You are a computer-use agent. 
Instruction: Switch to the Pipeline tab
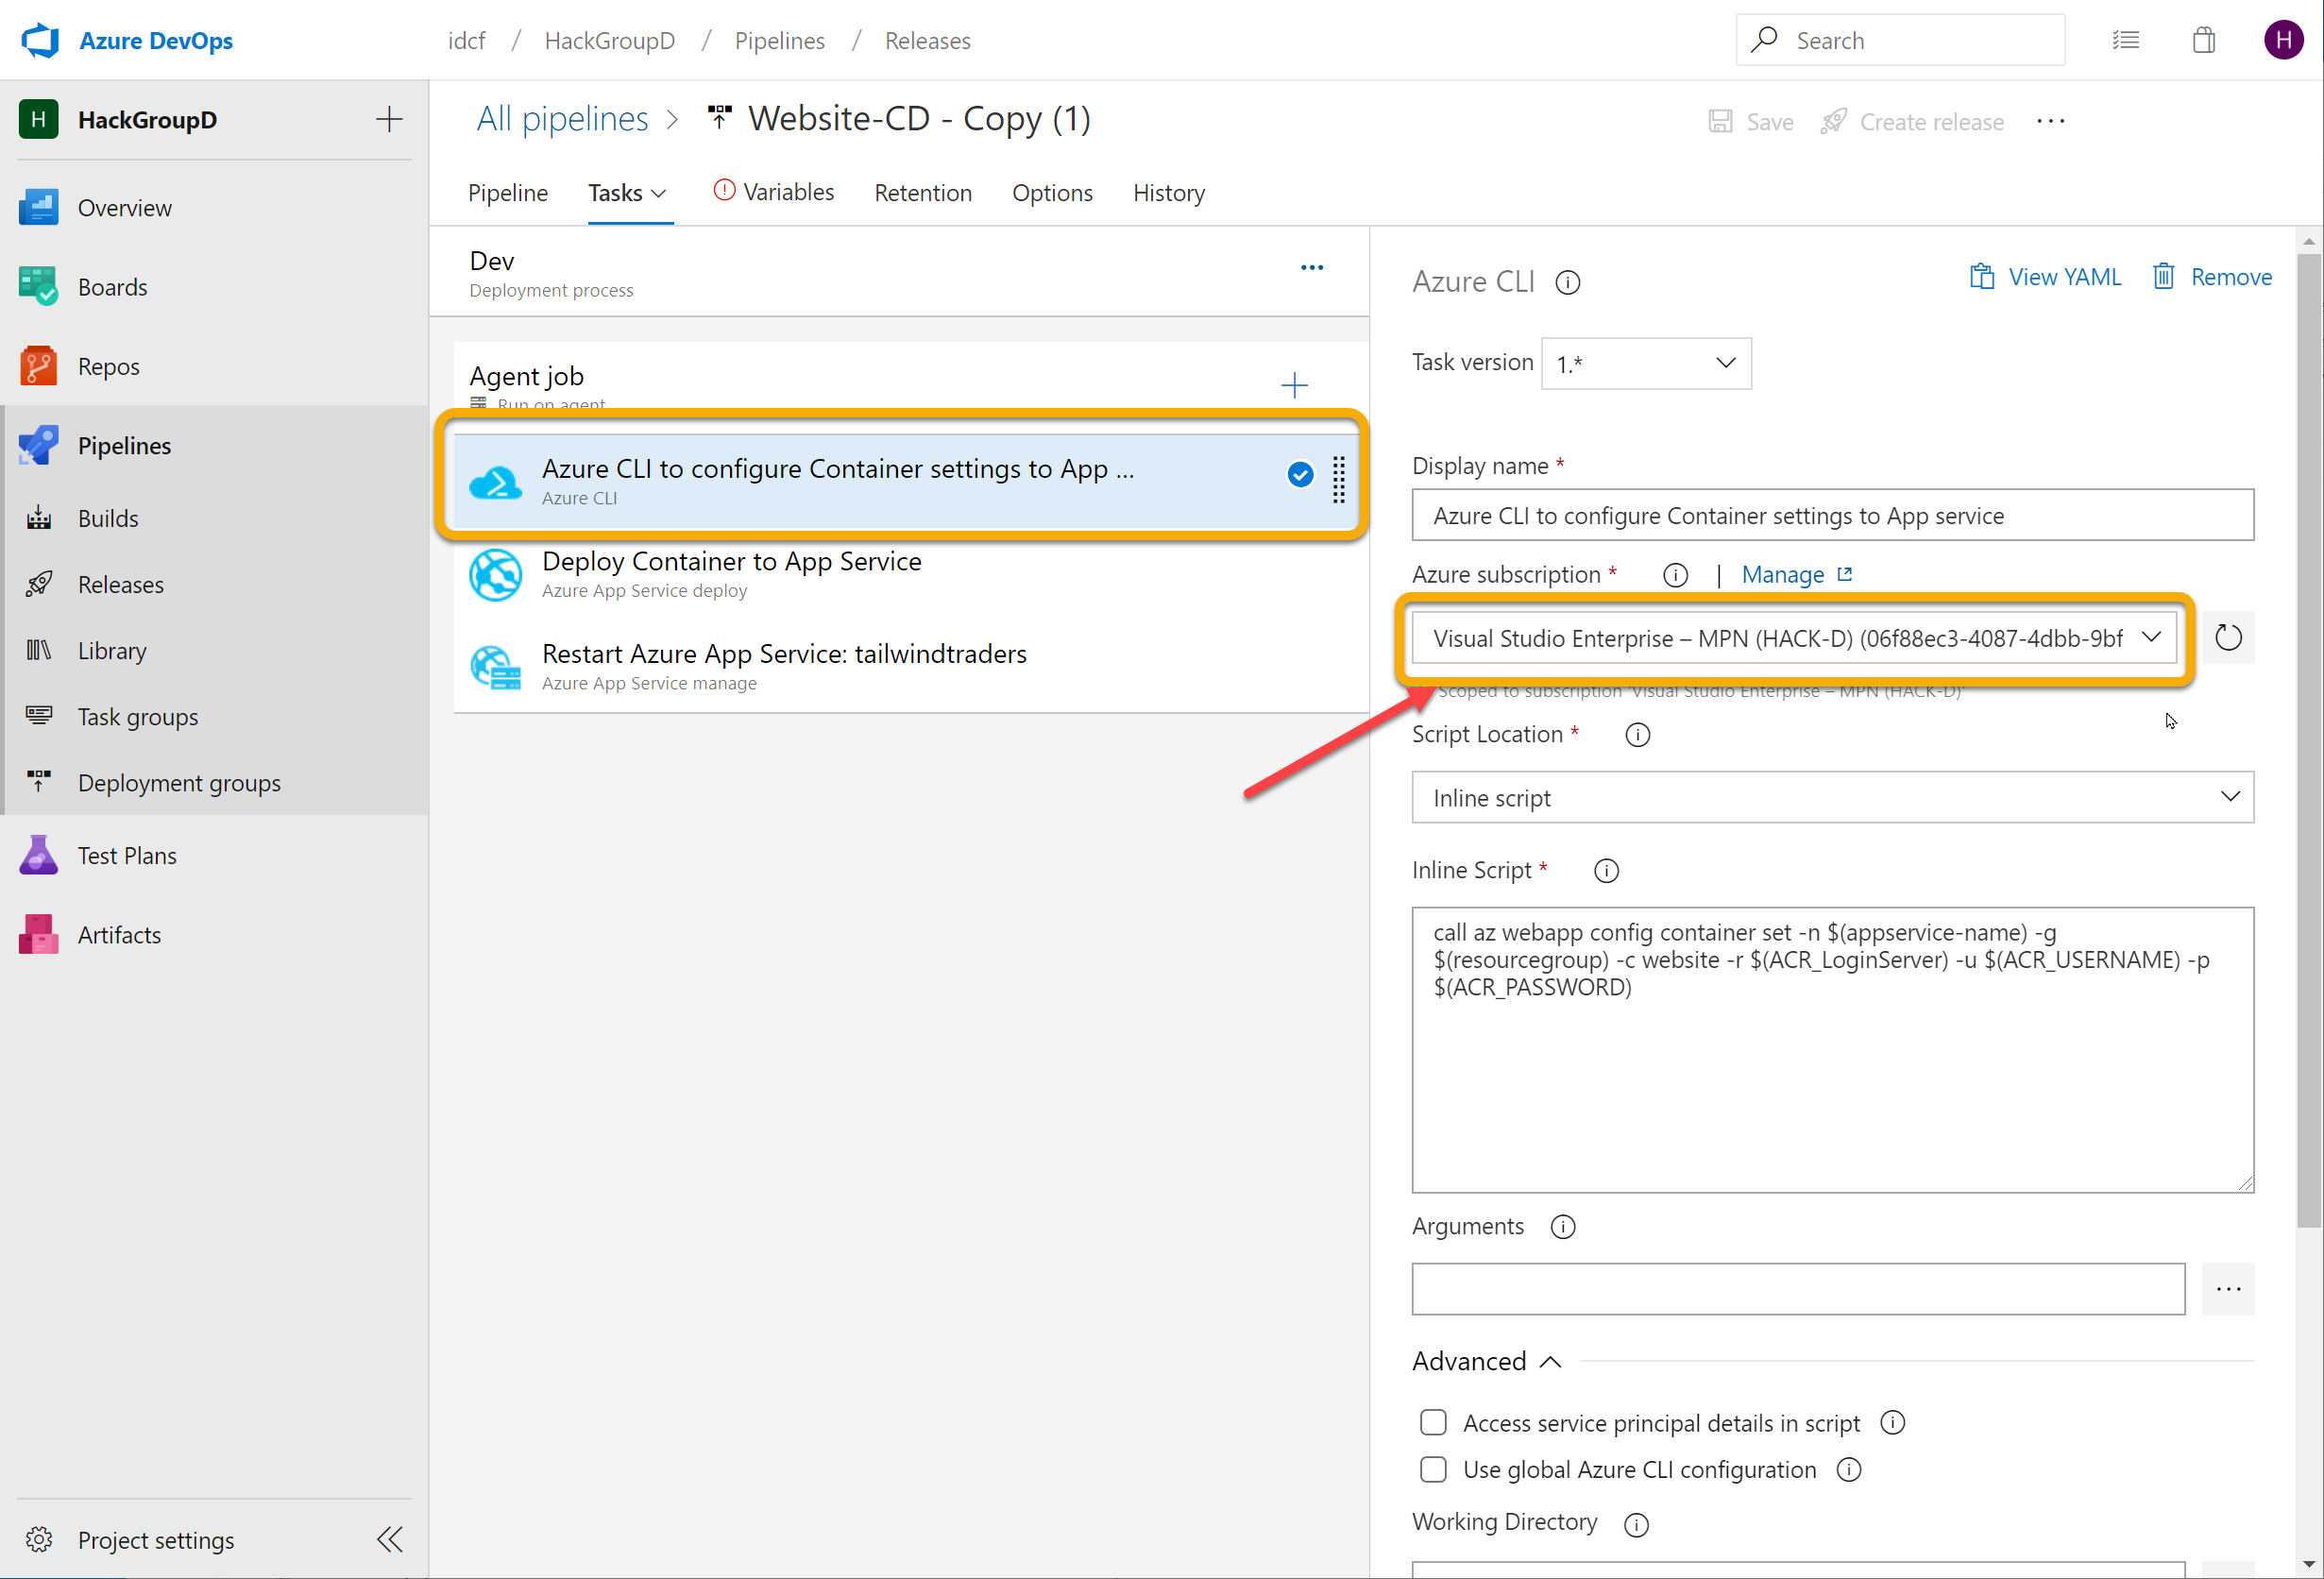(508, 193)
